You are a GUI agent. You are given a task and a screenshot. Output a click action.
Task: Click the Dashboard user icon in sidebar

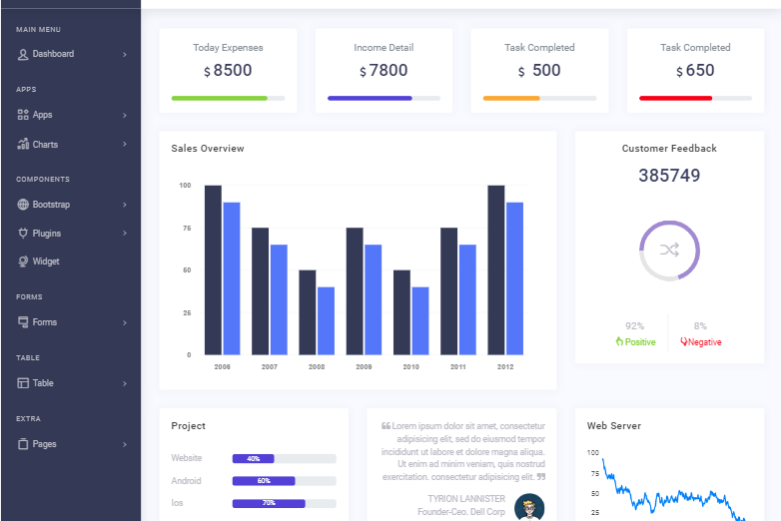(x=23, y=54)
